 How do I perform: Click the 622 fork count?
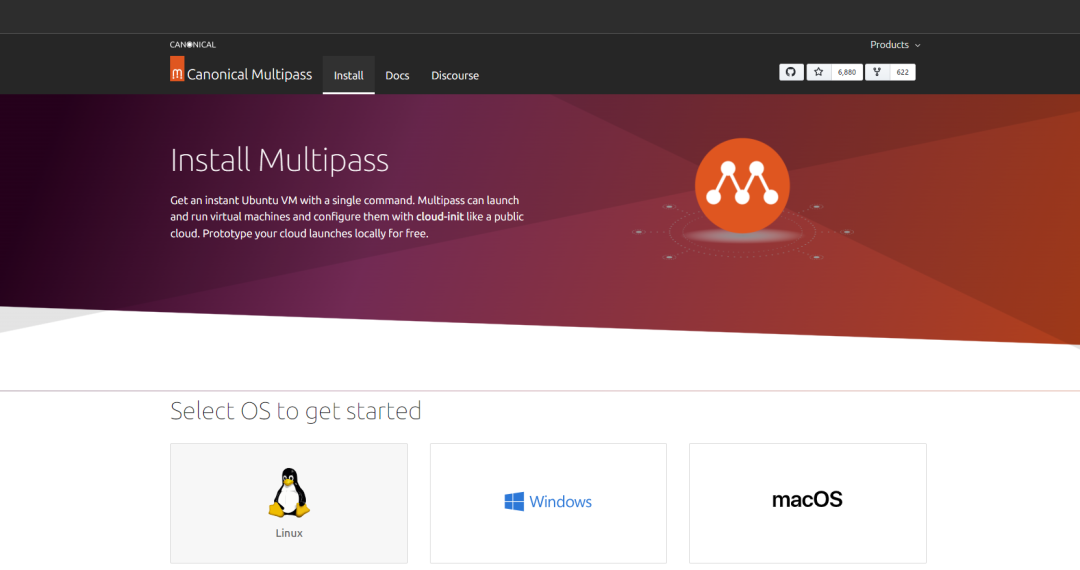click(x=902, y=72)
